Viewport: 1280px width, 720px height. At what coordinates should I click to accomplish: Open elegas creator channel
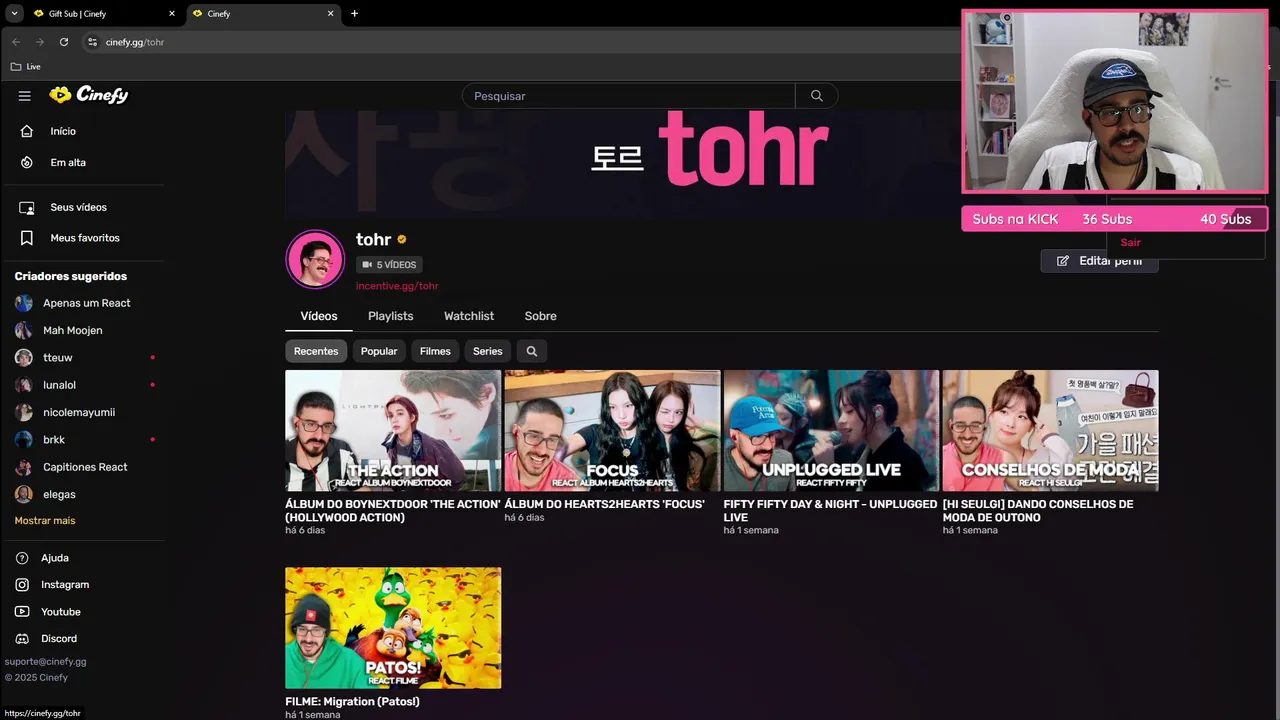pyautogui.click(x=59, y=494)
